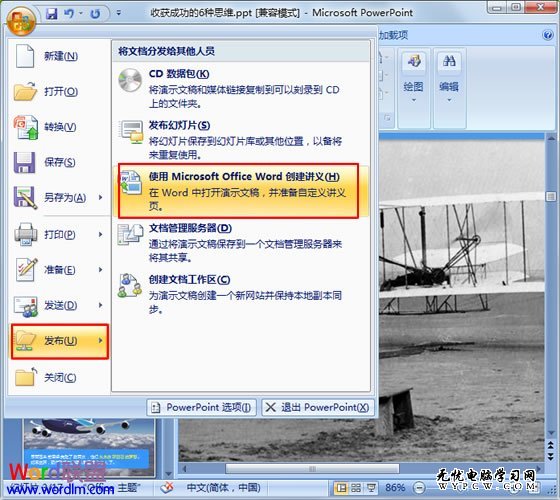Click the Undo arrow in quick access toolbar
Screen dimensions: 560x500
point(69,14)
